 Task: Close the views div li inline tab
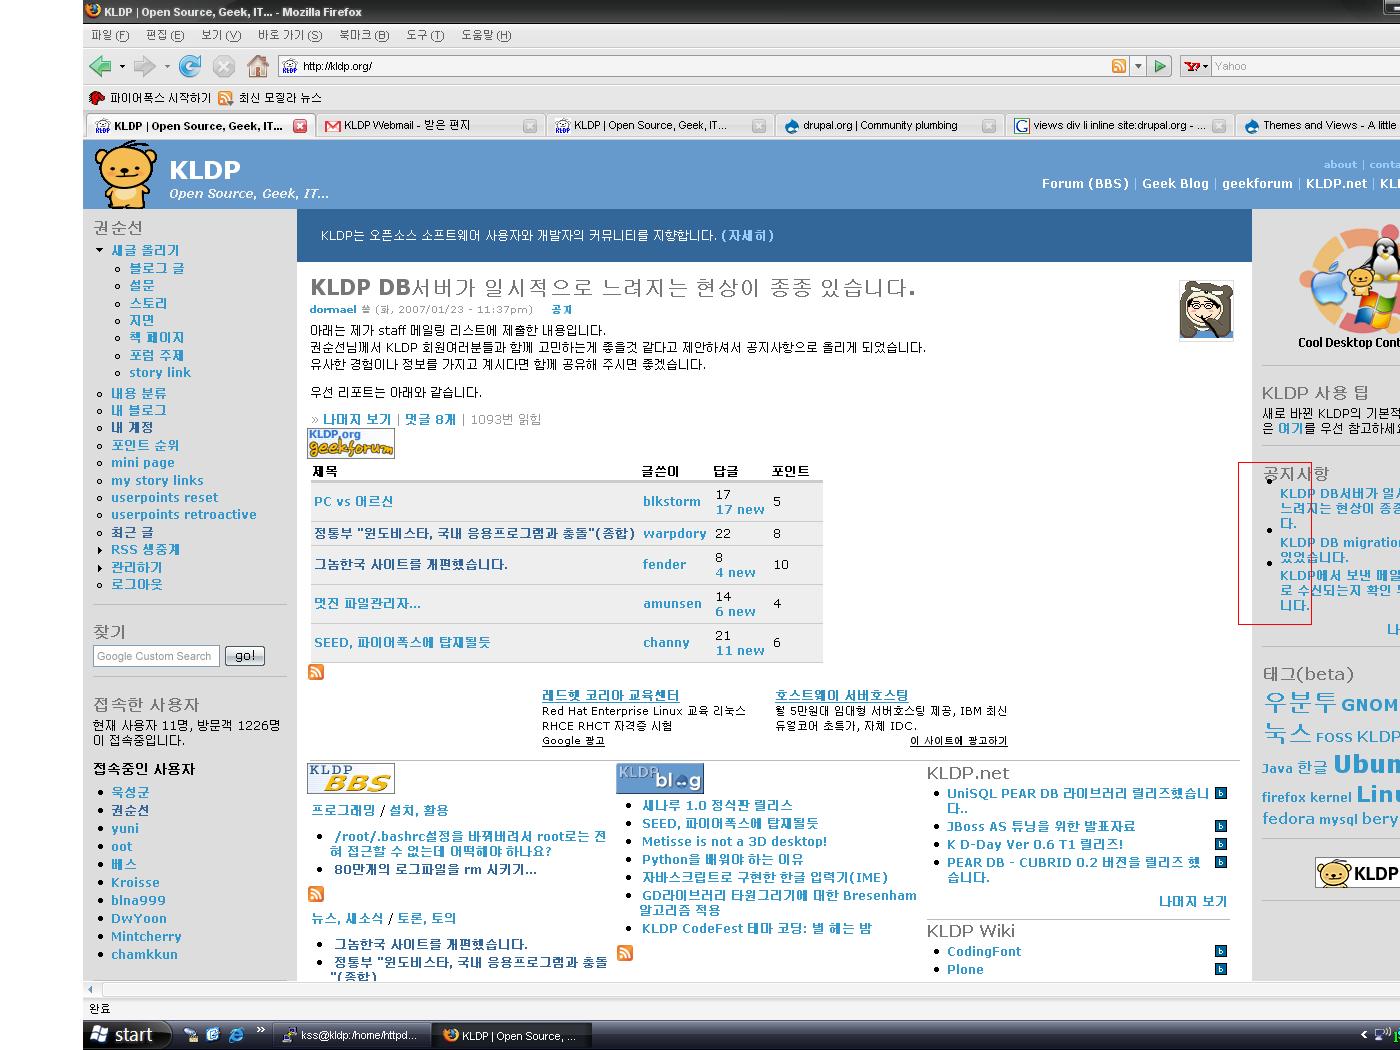[x=1219, y=126]
